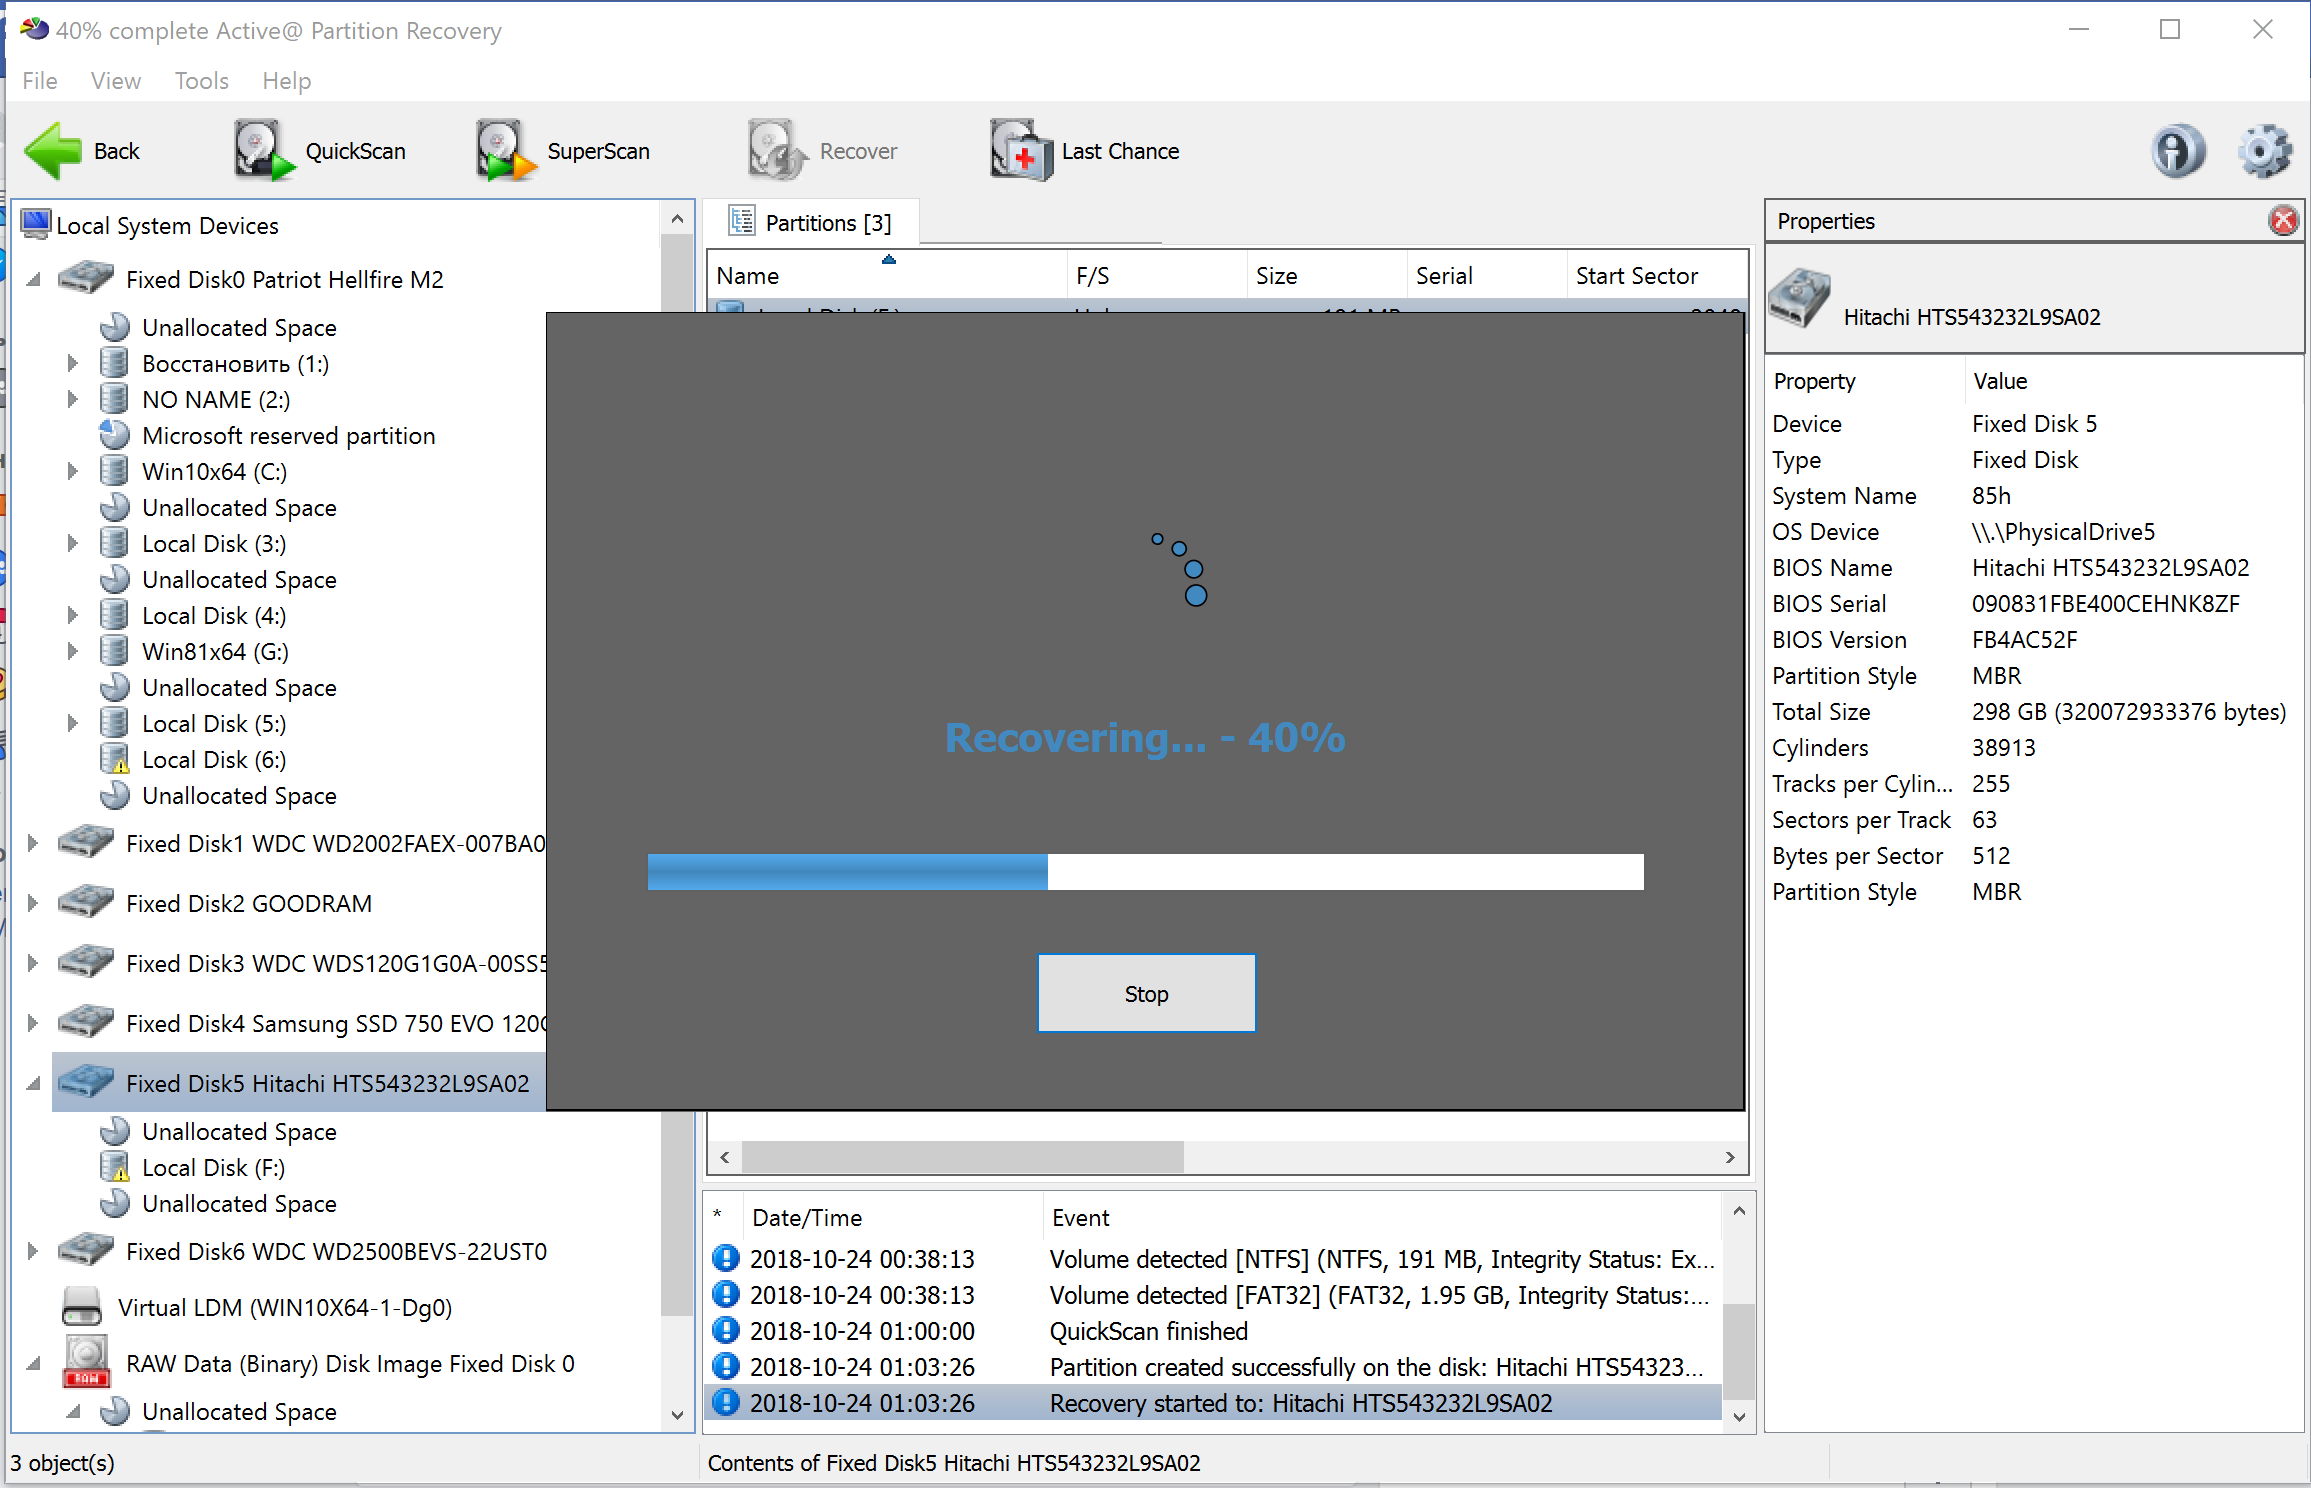2311x1488 pixels.
Task: Select RAW Data Disk Image Fixed Disk 0
Action: pyautogui.click(x=349, y=1364)
